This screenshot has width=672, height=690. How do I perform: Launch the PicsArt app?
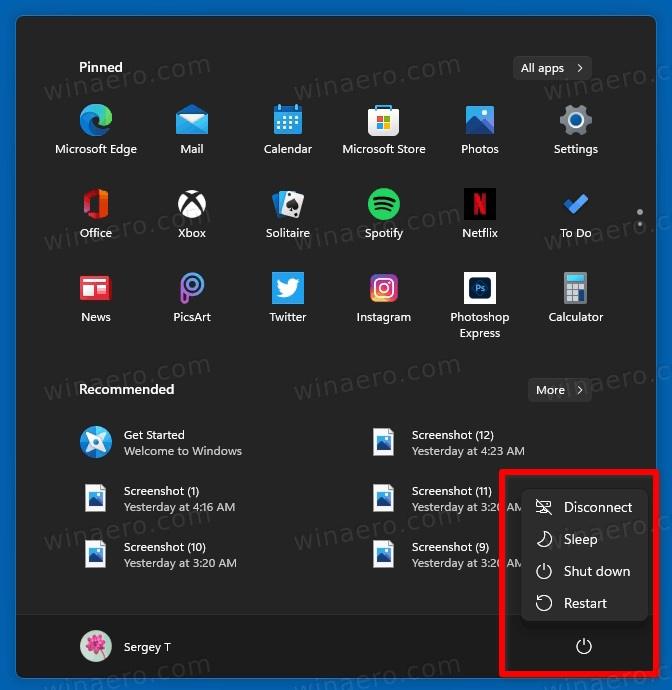(x=192, y=290)
